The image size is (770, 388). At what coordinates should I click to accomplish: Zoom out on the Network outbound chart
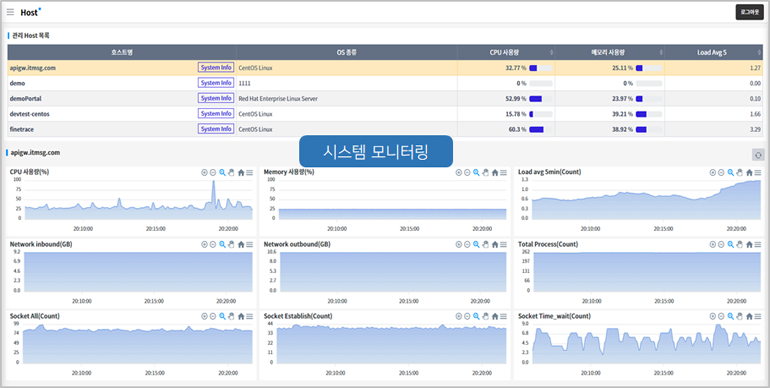[467, 244]
